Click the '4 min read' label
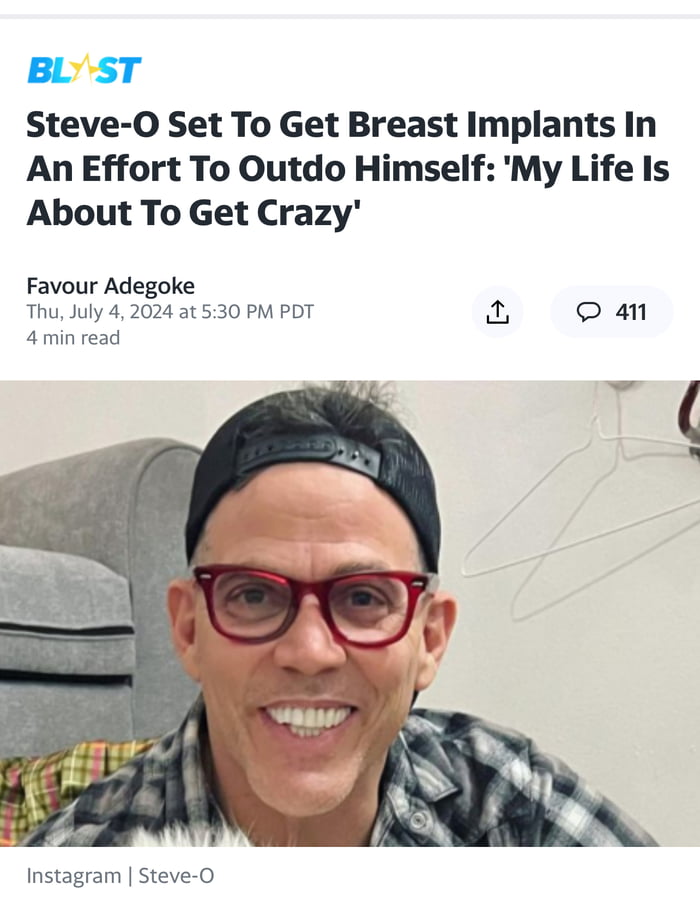 (x=73, y=338)
